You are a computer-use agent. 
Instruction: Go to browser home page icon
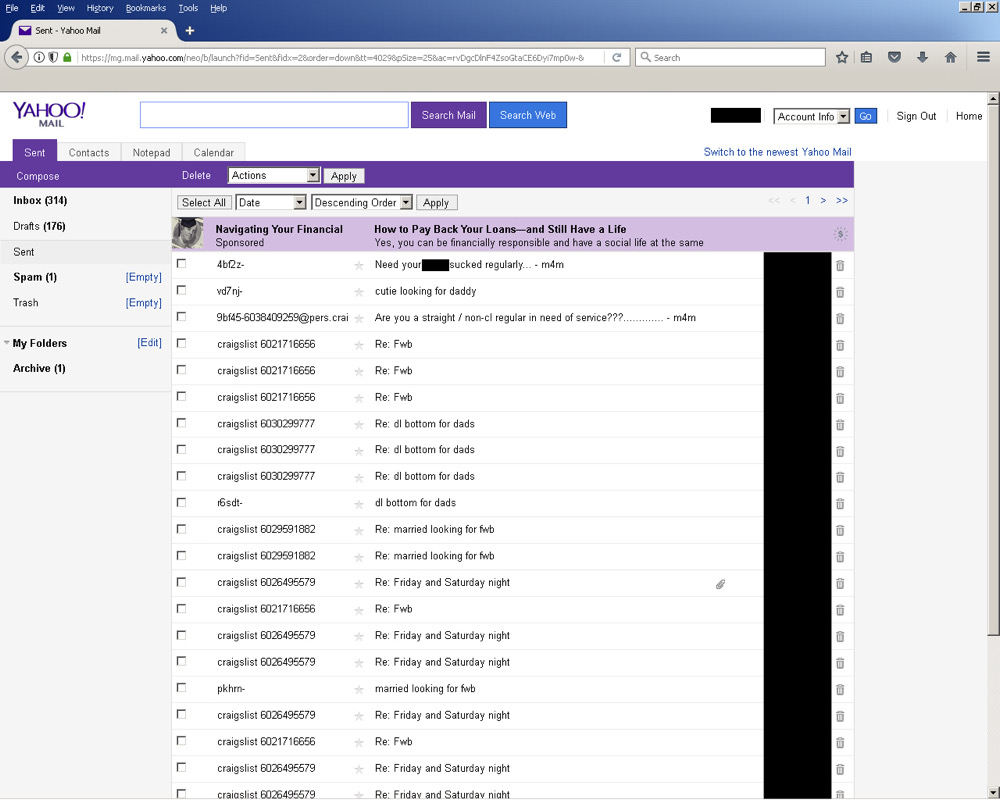(x=950, y=57)
